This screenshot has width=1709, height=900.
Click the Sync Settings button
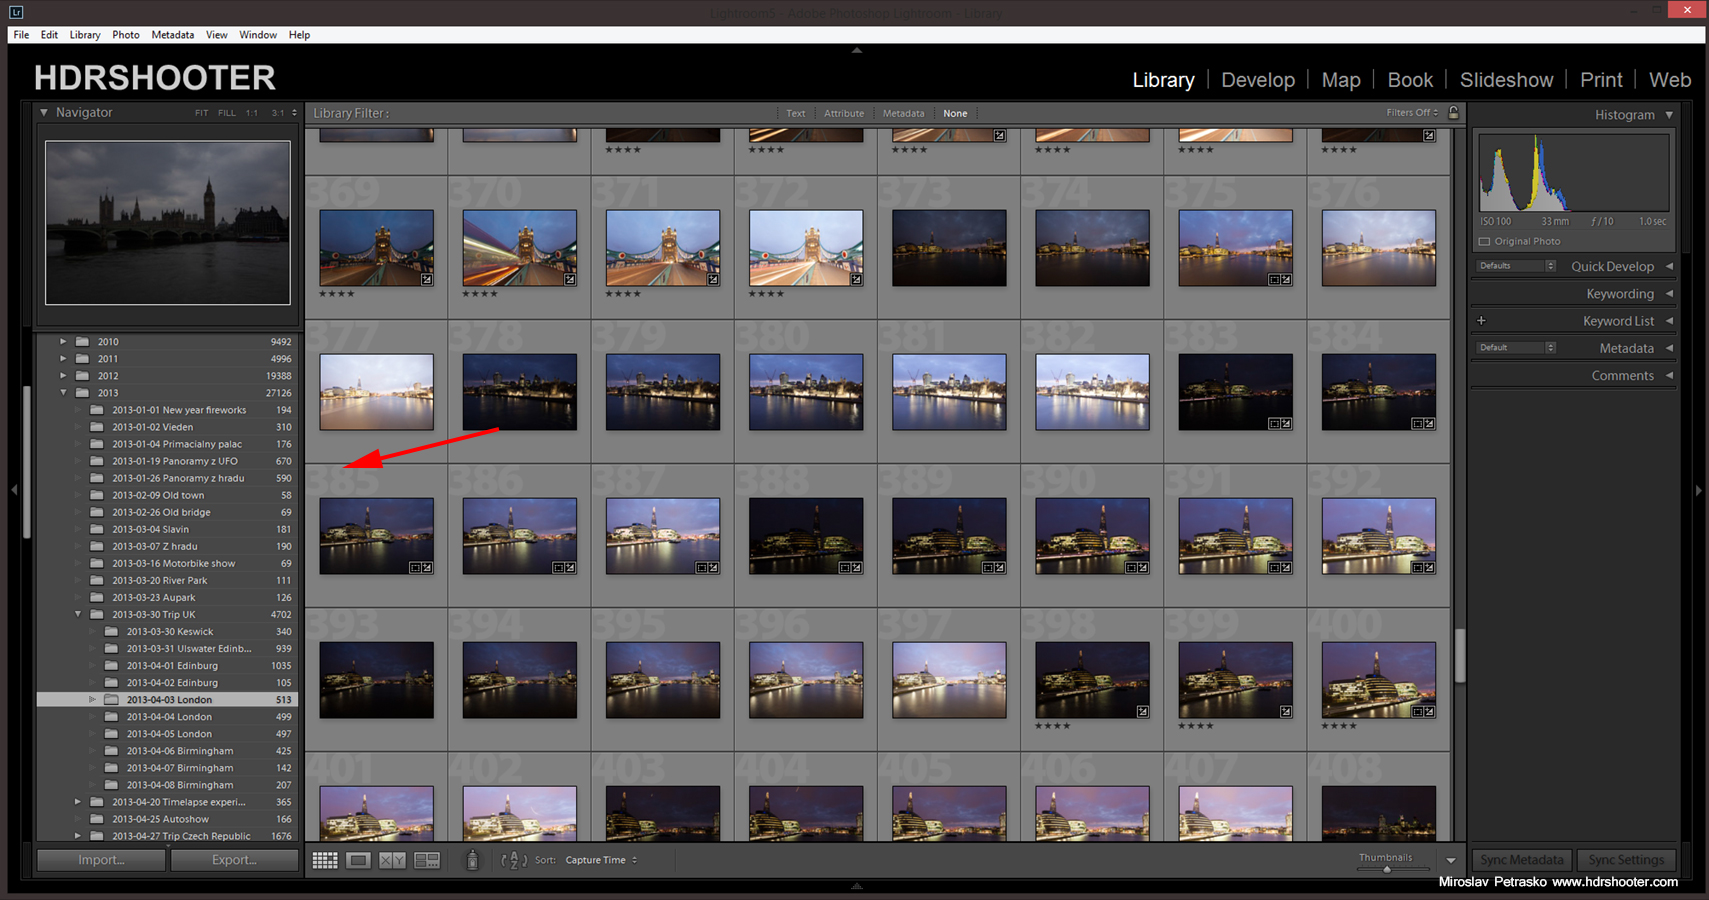point(1626,859)
